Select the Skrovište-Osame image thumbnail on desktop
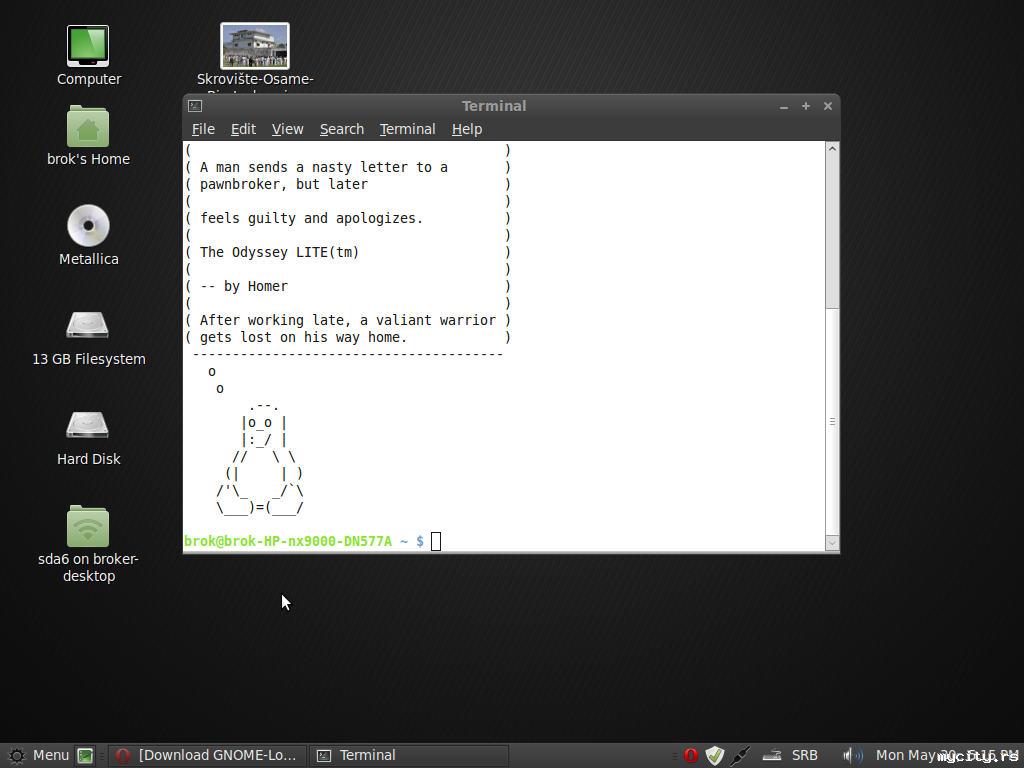This screenshot has width=1024, height=768. coord(255,46)
